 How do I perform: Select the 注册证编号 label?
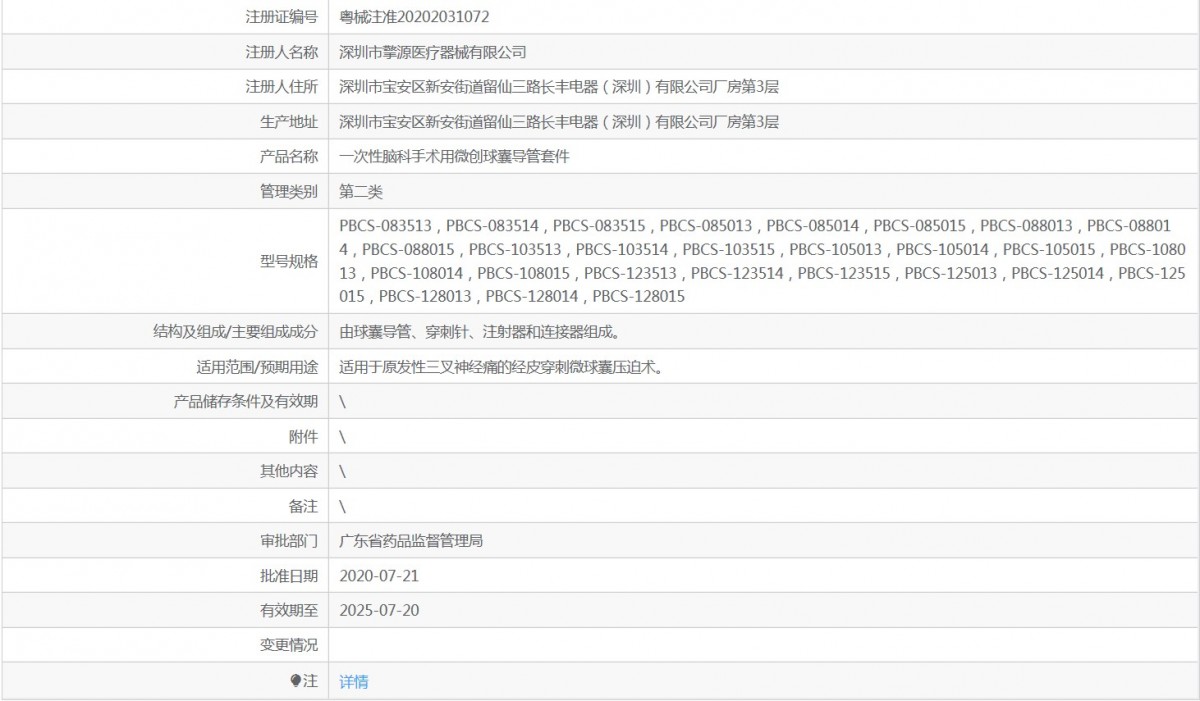tap(282, 17)
